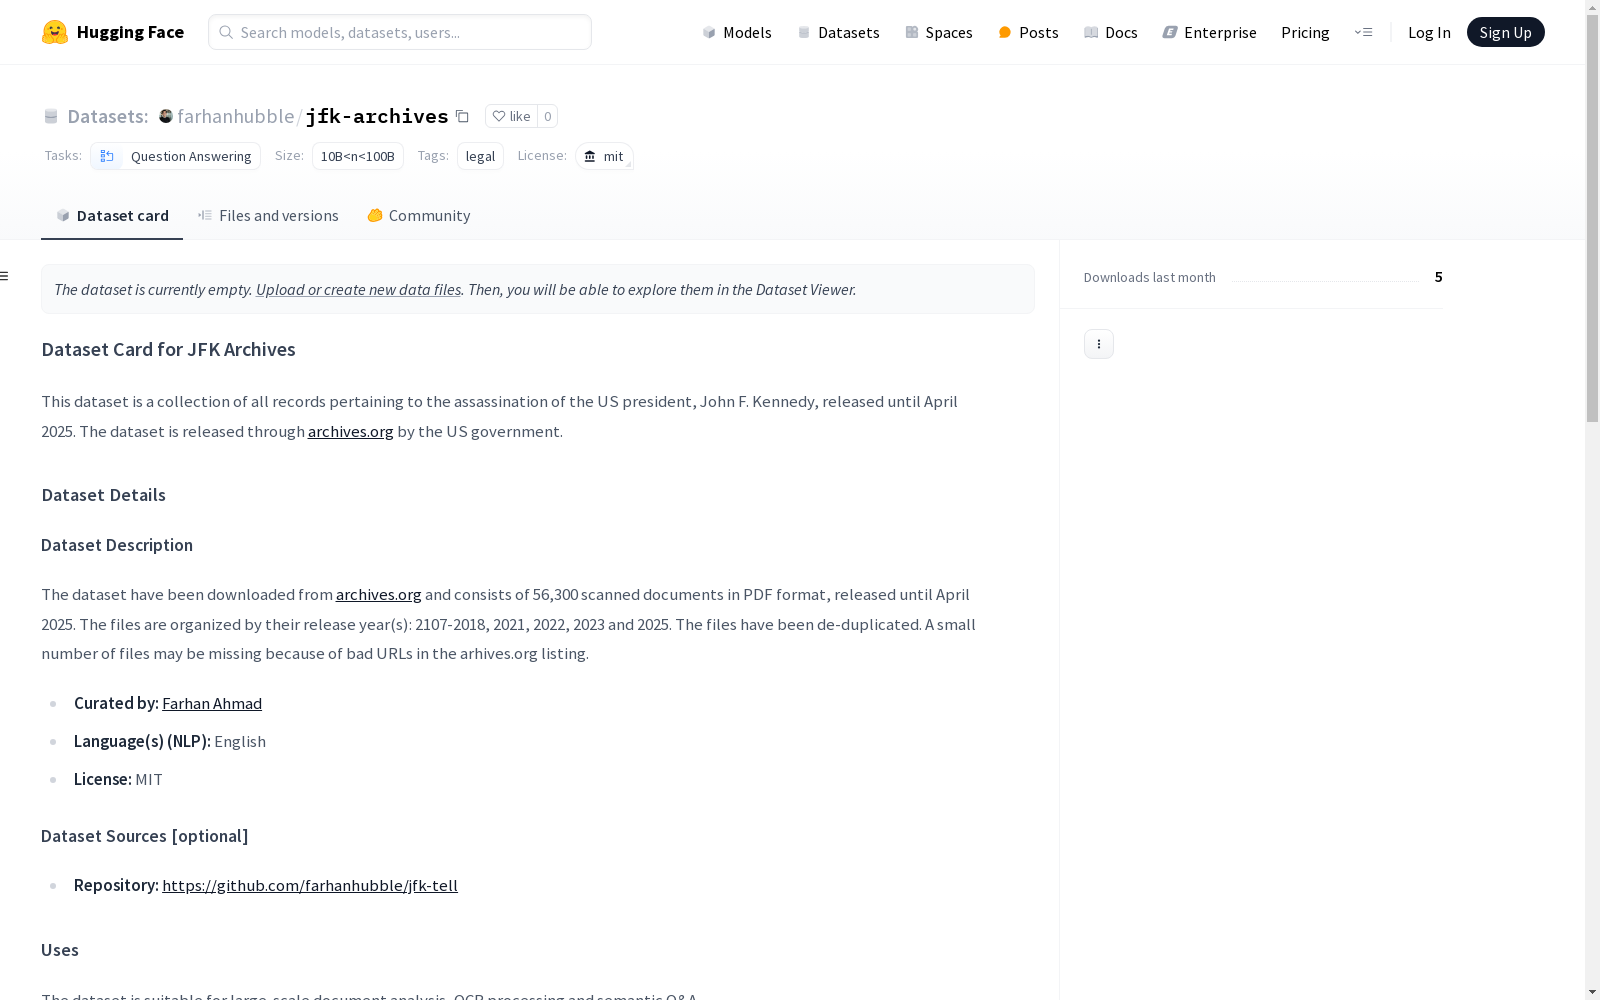Click the Sign Up button
1600x1000 pixels.
(1505, 32)
